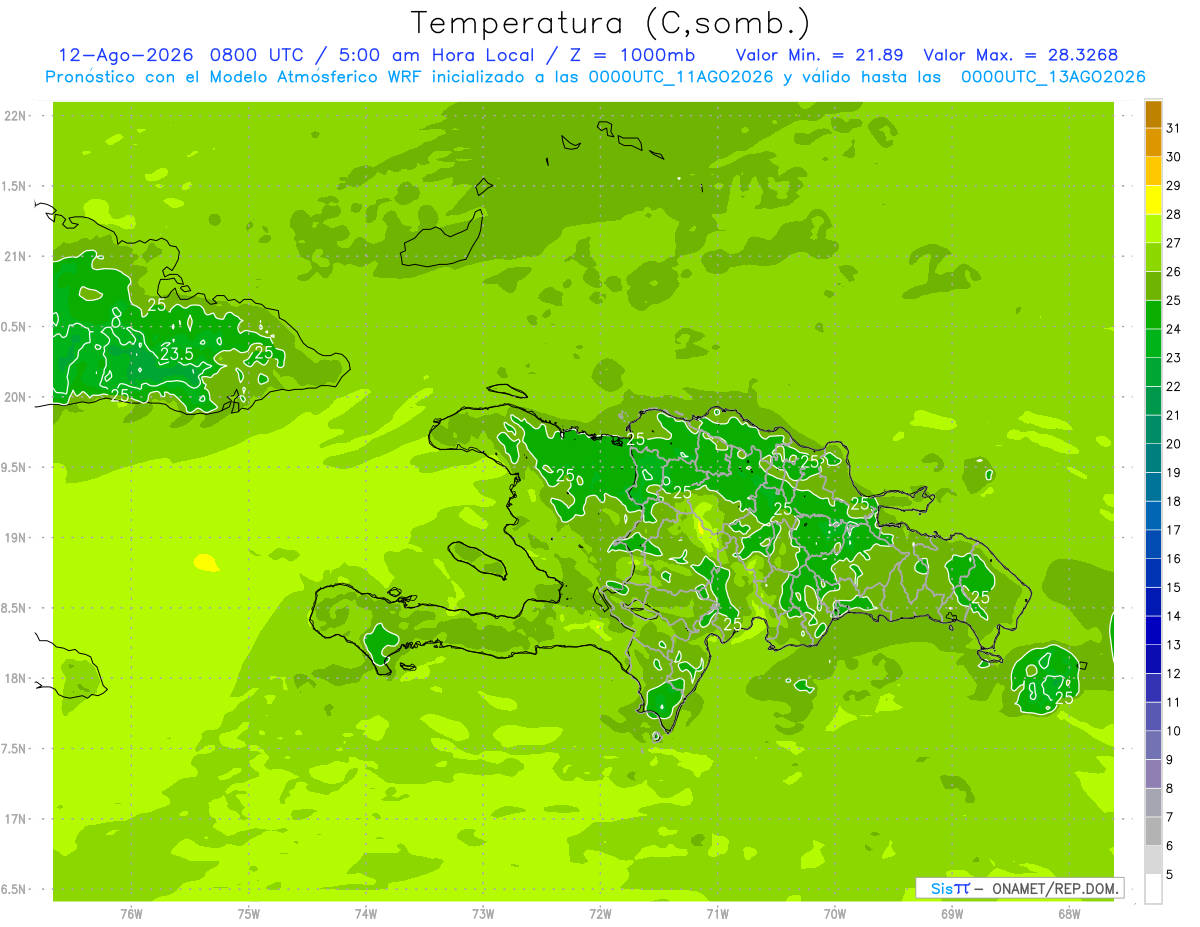The height and width of the screenshot is (927, 1200).
Task: Click the "22N" latitude axis label
Action: 16,116
